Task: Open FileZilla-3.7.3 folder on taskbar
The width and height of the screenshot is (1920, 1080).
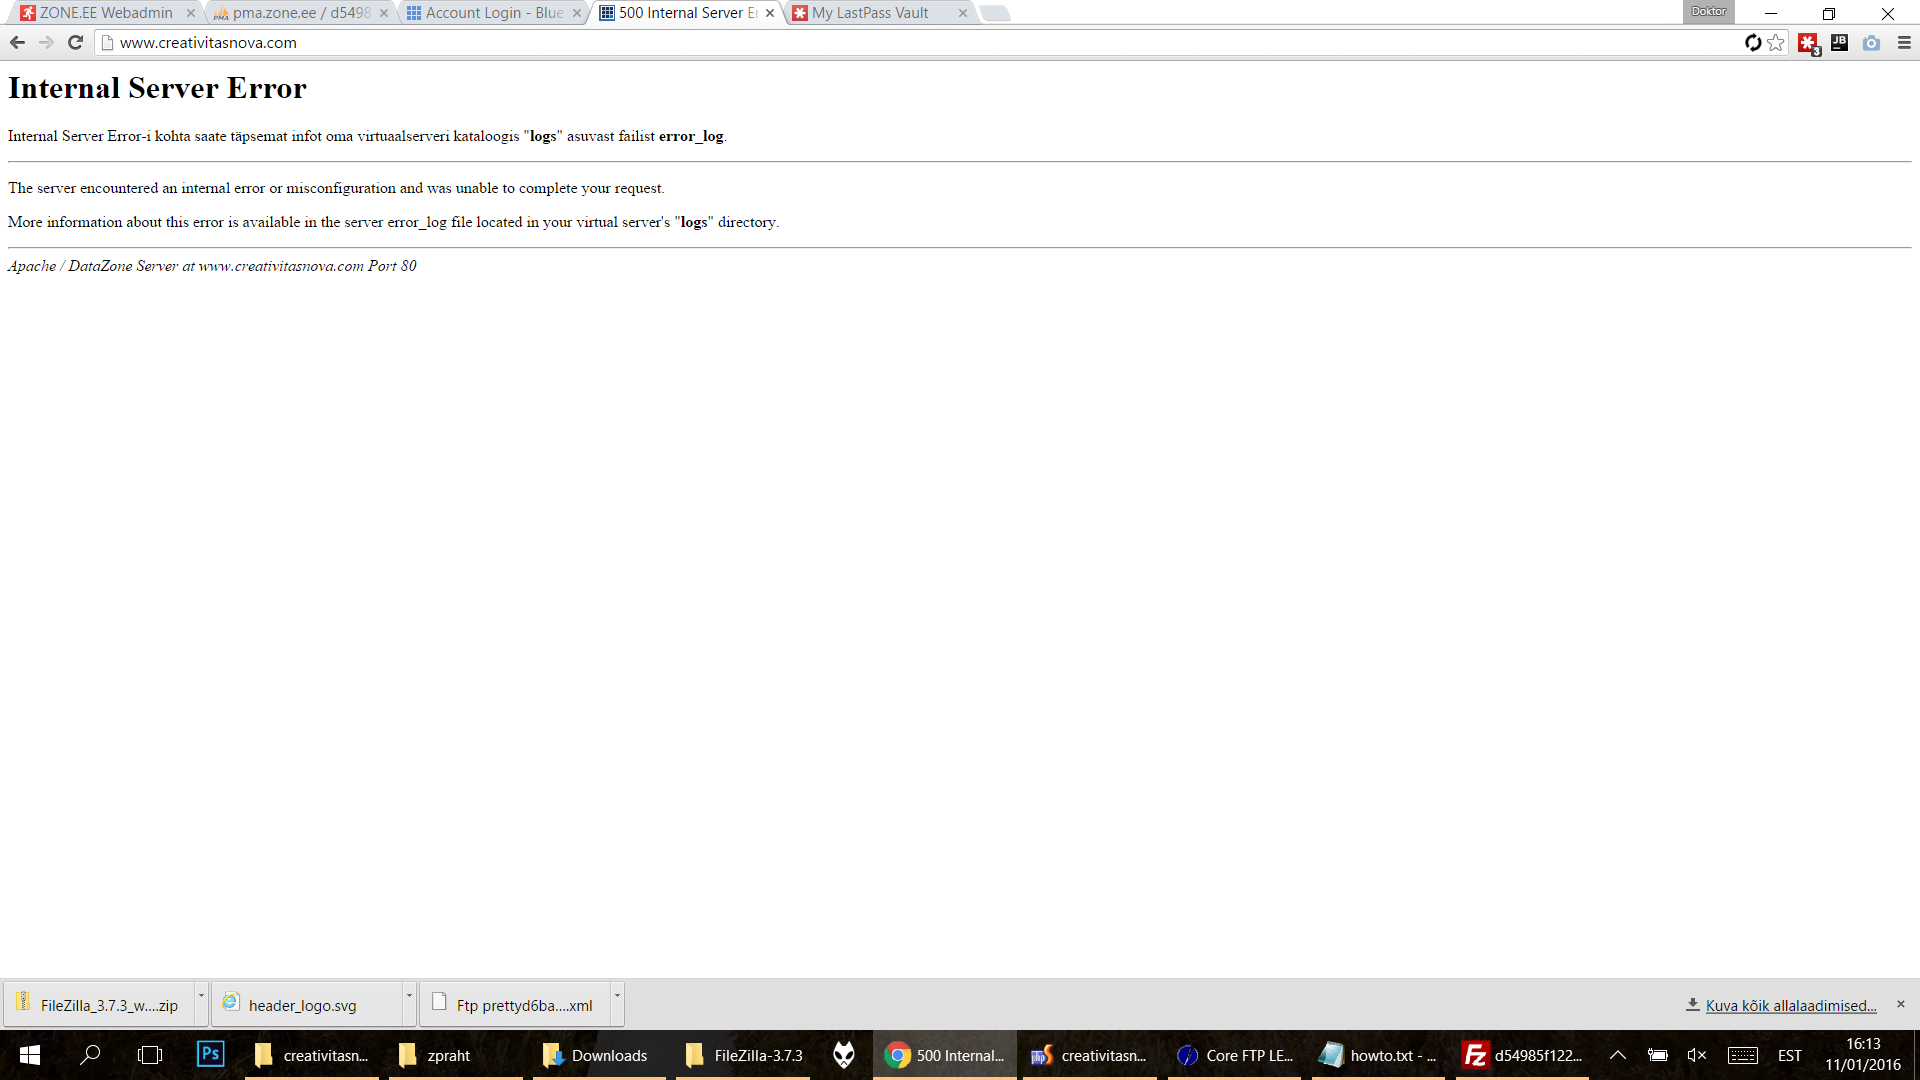Action: [743, 1055]
